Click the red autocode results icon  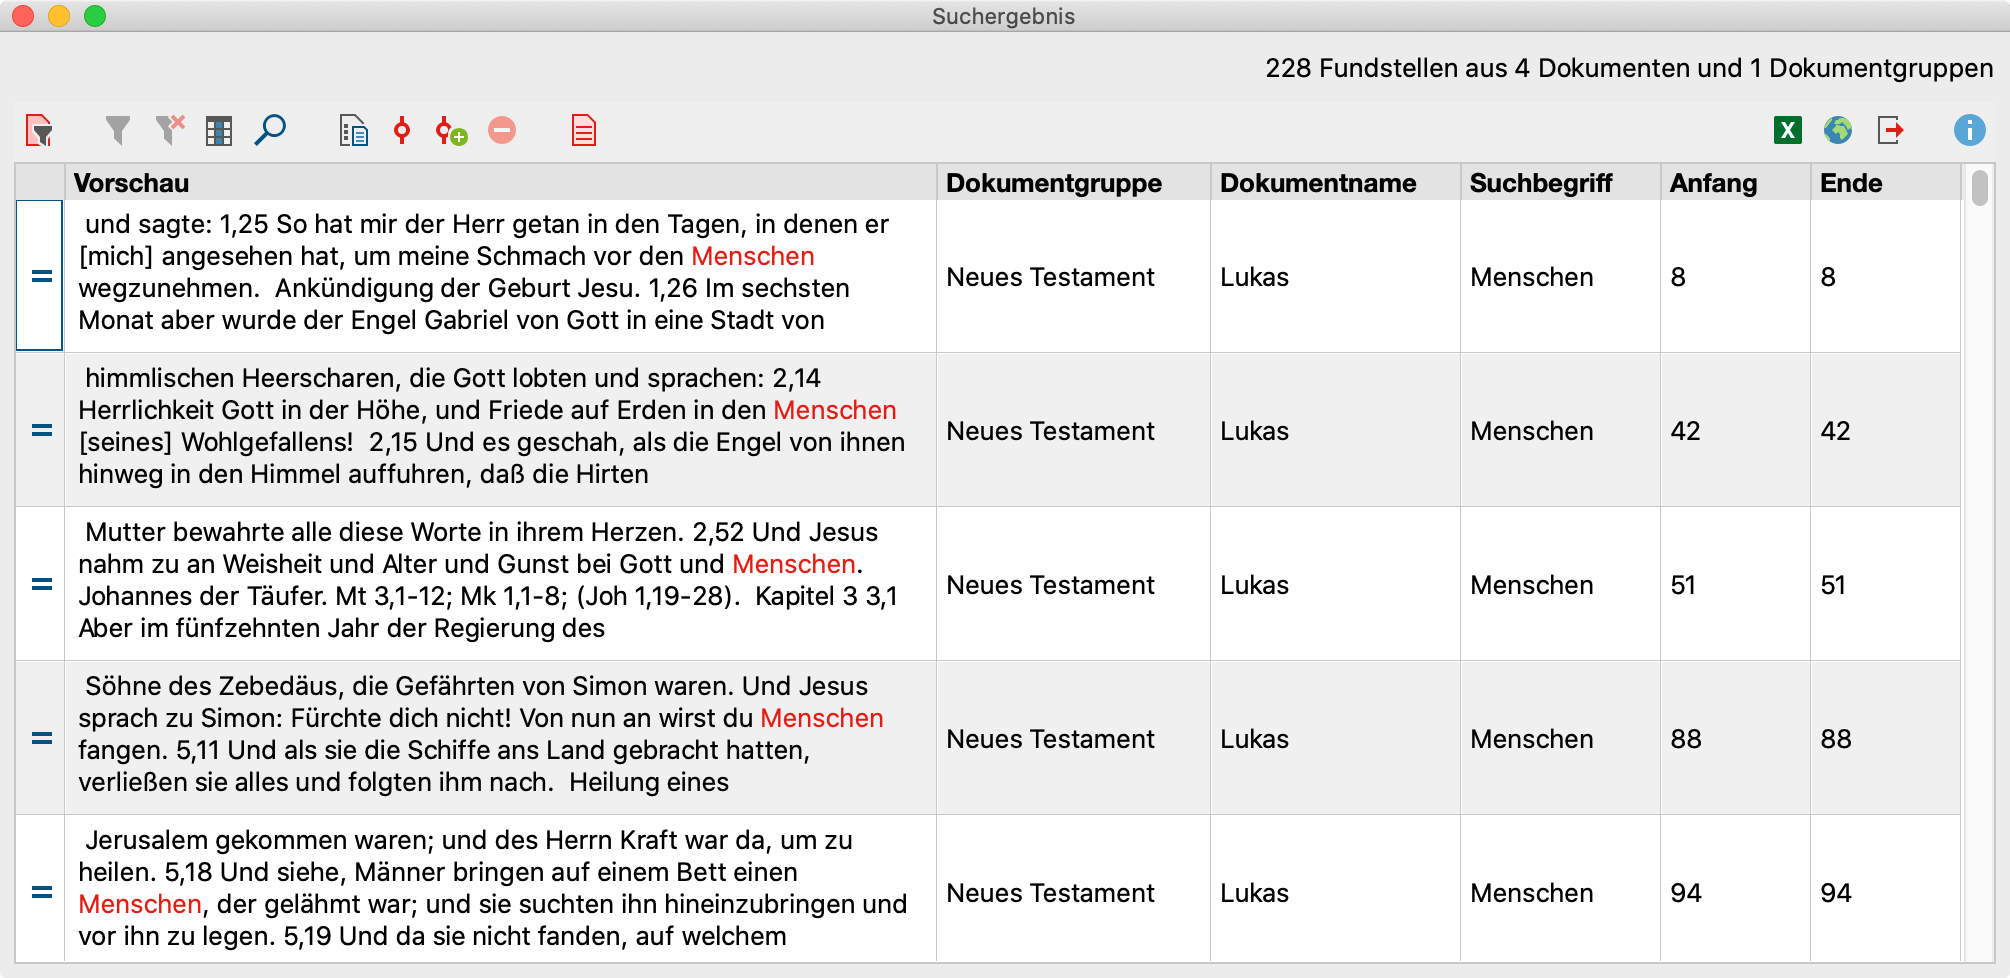click(x=402, y=130)
